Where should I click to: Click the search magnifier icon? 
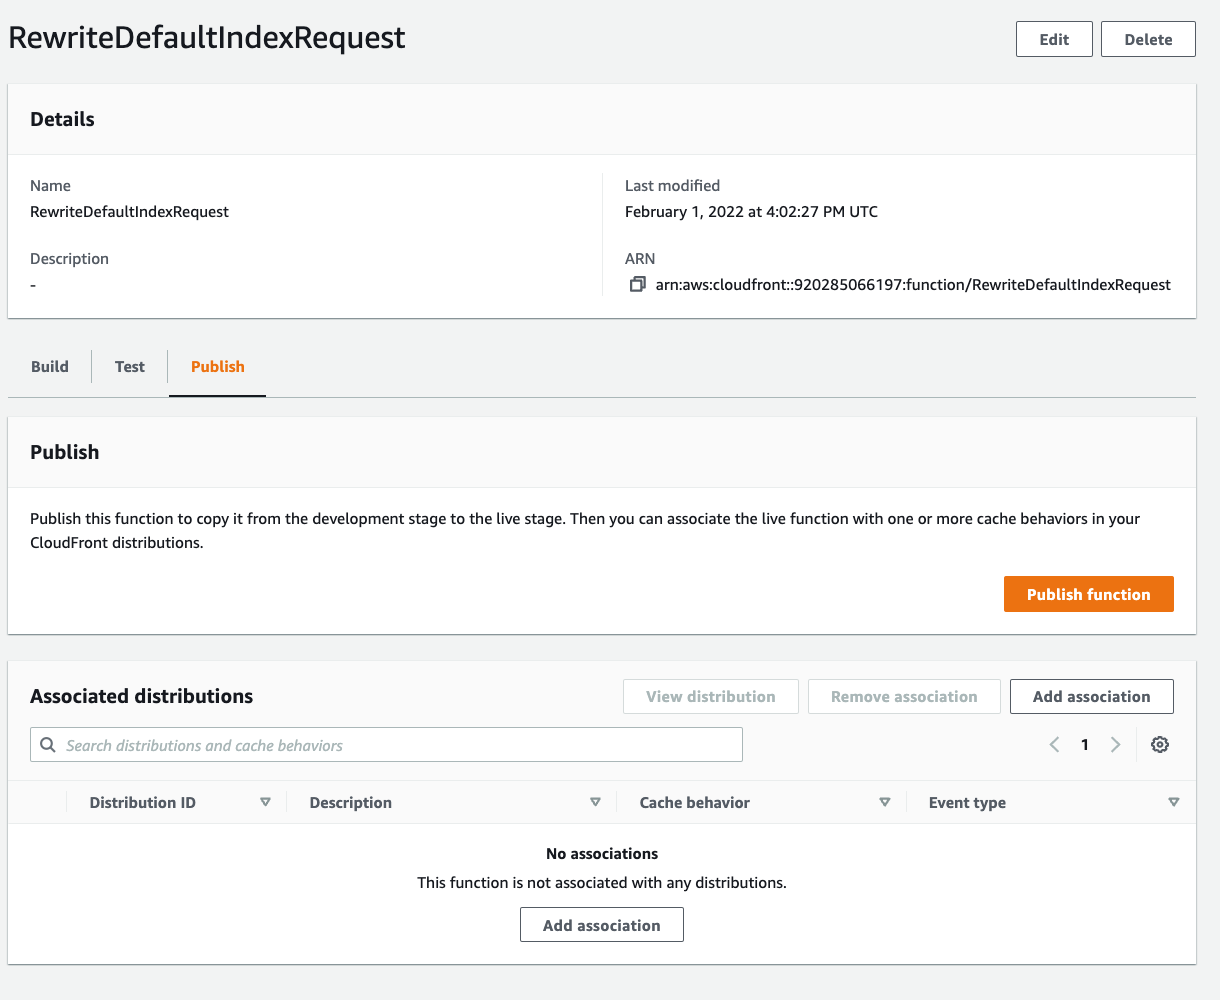[x=47, y=744]
